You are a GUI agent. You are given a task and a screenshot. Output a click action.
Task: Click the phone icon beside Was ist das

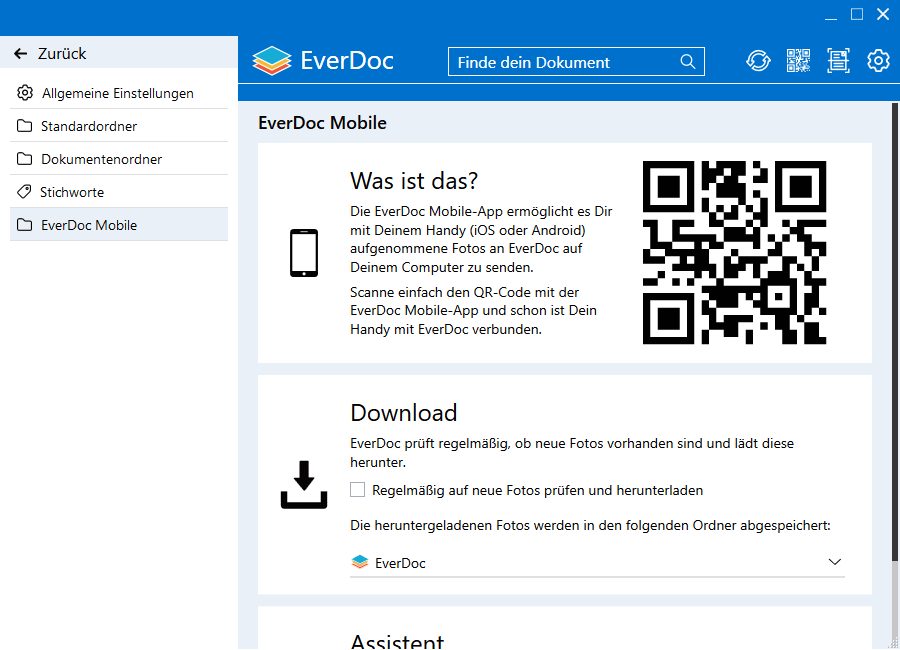303,253
